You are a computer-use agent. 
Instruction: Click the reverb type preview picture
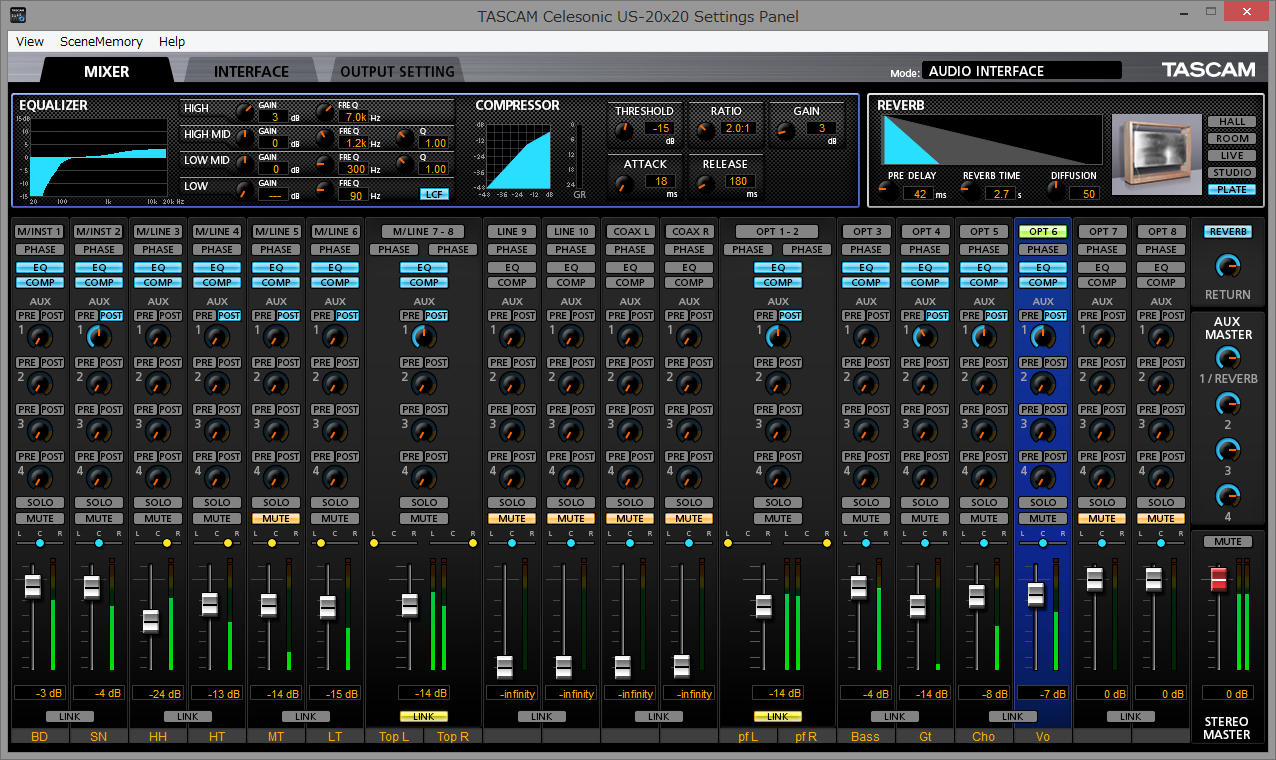[1157, 154]
